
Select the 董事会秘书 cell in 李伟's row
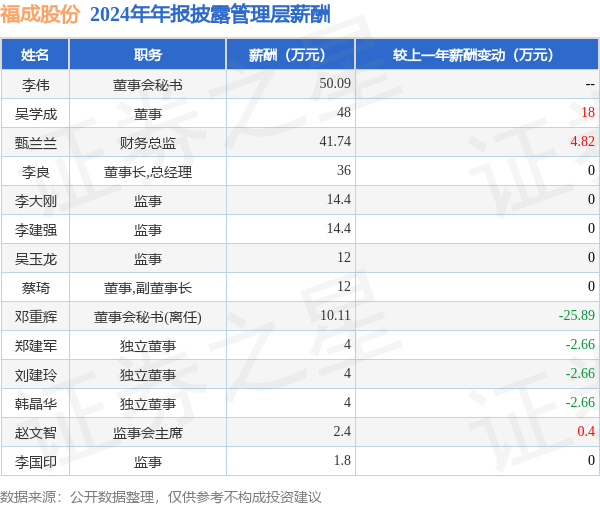click(148, 85)
